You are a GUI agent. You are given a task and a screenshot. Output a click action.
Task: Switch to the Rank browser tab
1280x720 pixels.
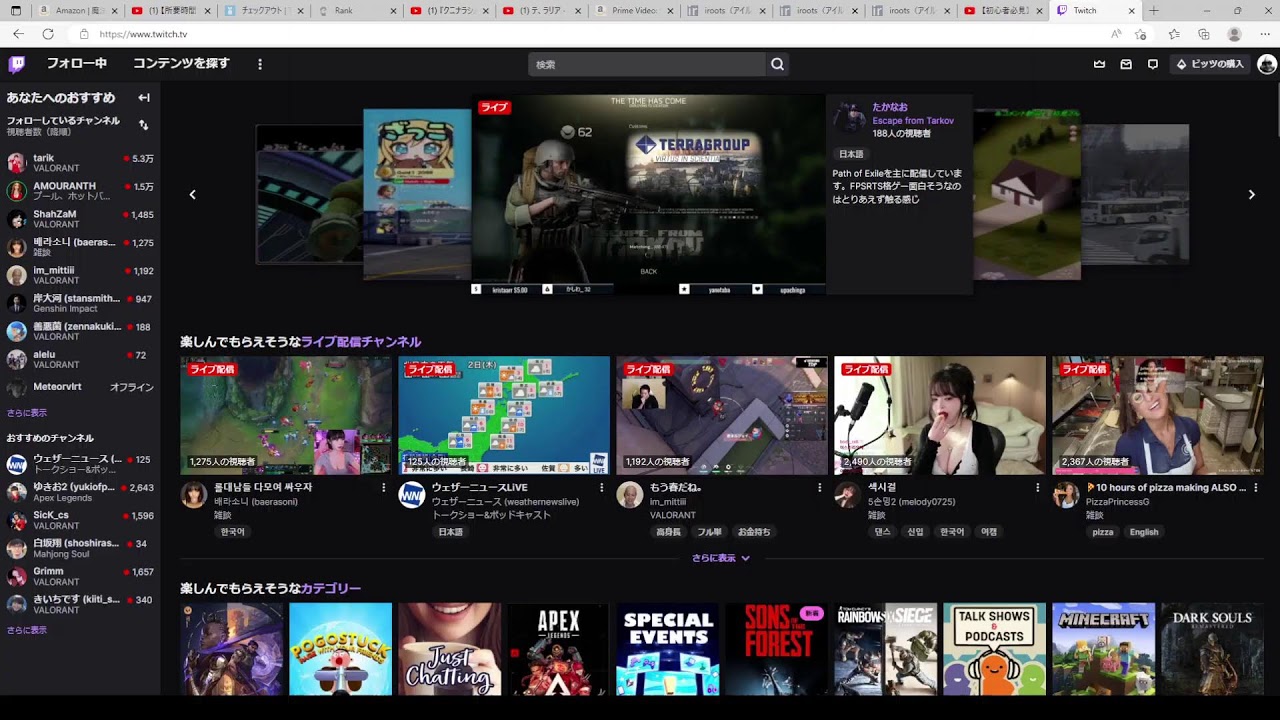355,11
